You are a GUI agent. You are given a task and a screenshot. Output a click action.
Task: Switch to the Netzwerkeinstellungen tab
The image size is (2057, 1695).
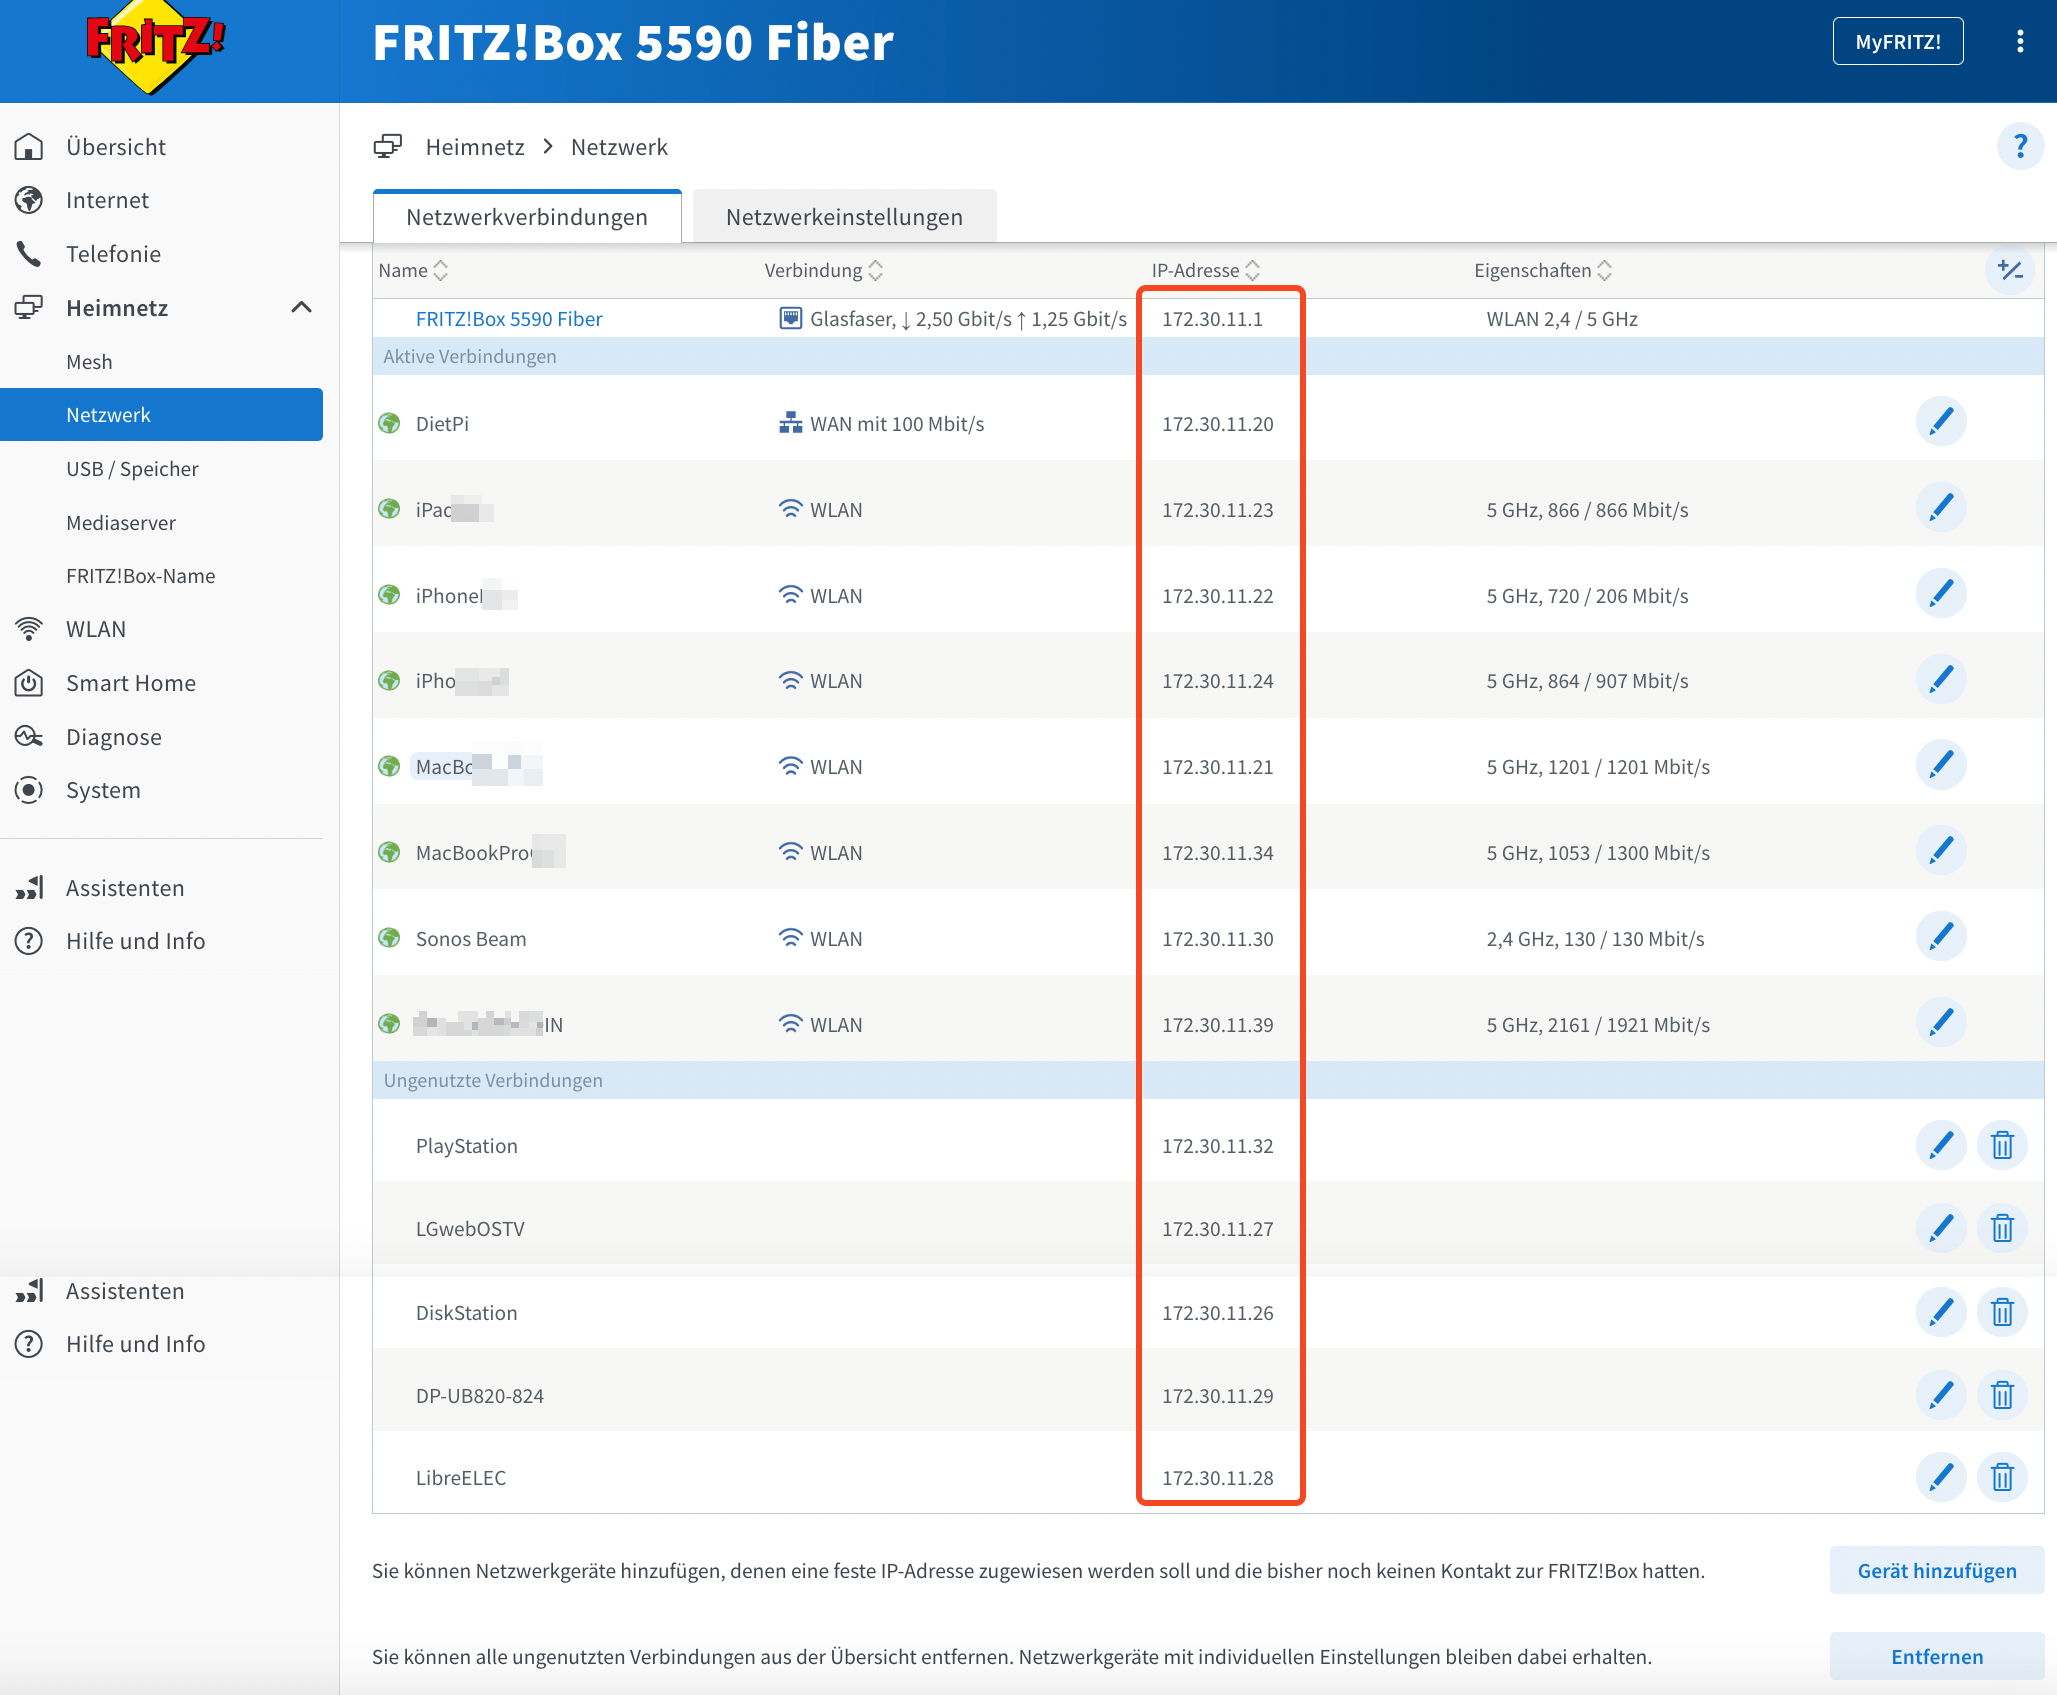coord(844,217)
